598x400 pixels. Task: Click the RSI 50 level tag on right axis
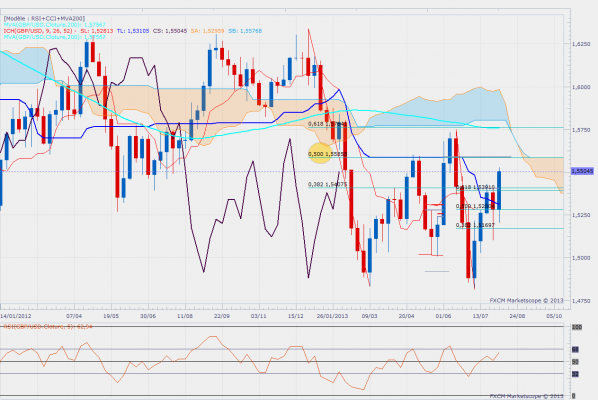[x=575, y=361]
